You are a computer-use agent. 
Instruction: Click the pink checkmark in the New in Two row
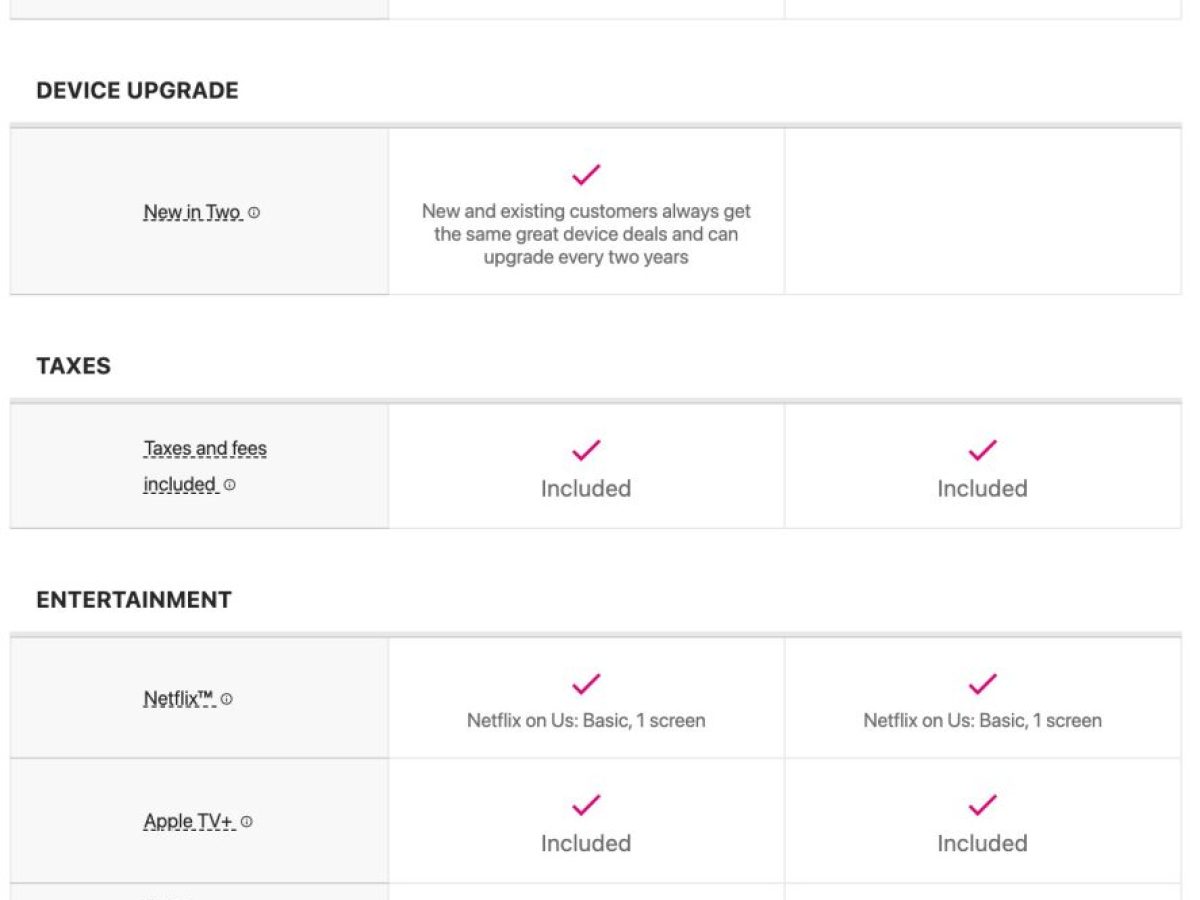point(586,175)
